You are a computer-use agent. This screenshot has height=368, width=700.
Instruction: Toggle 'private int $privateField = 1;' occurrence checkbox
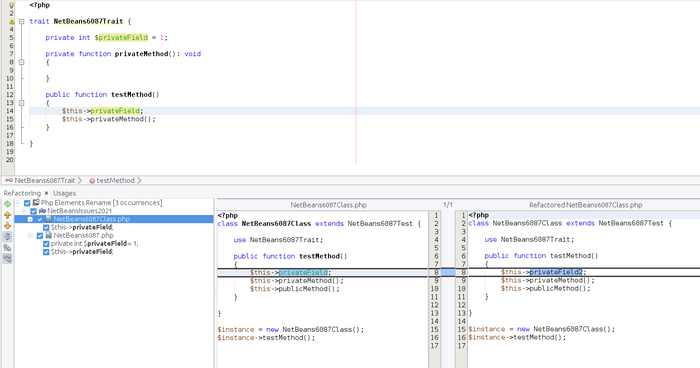(46, 244)
